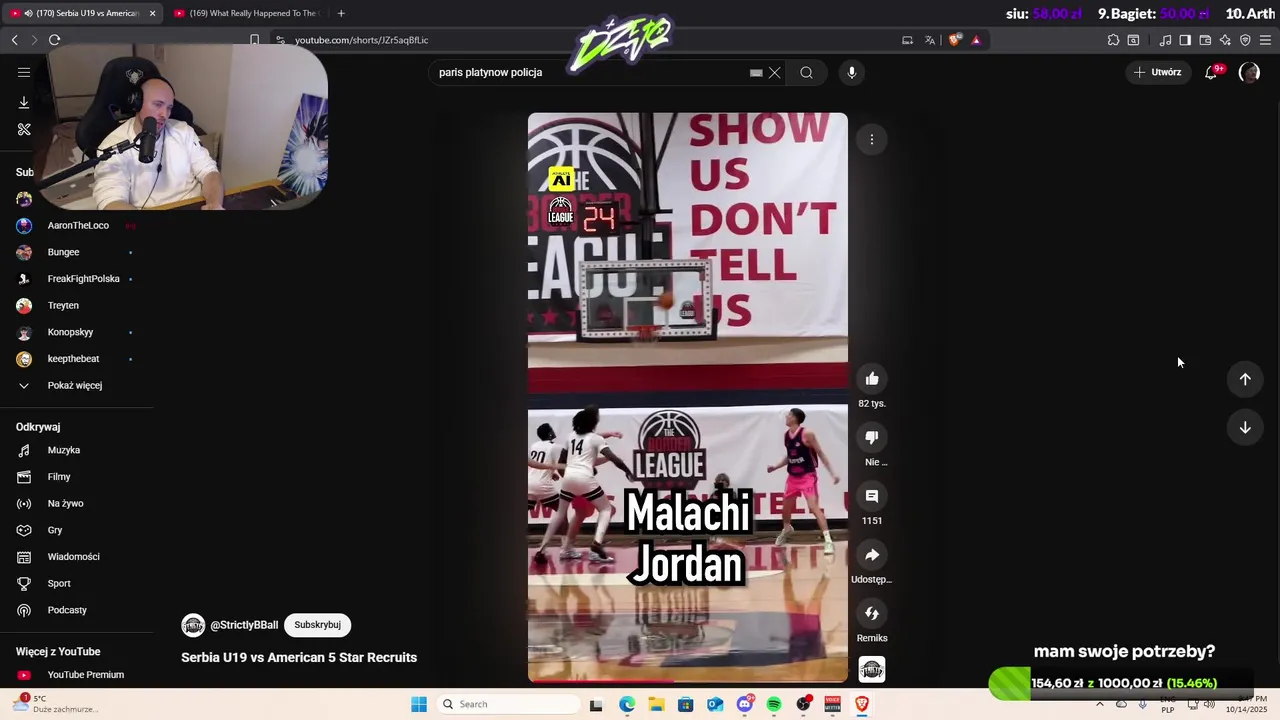Close the Serbia U19 tab
The image size is (1280, 720).
[152, 13]
